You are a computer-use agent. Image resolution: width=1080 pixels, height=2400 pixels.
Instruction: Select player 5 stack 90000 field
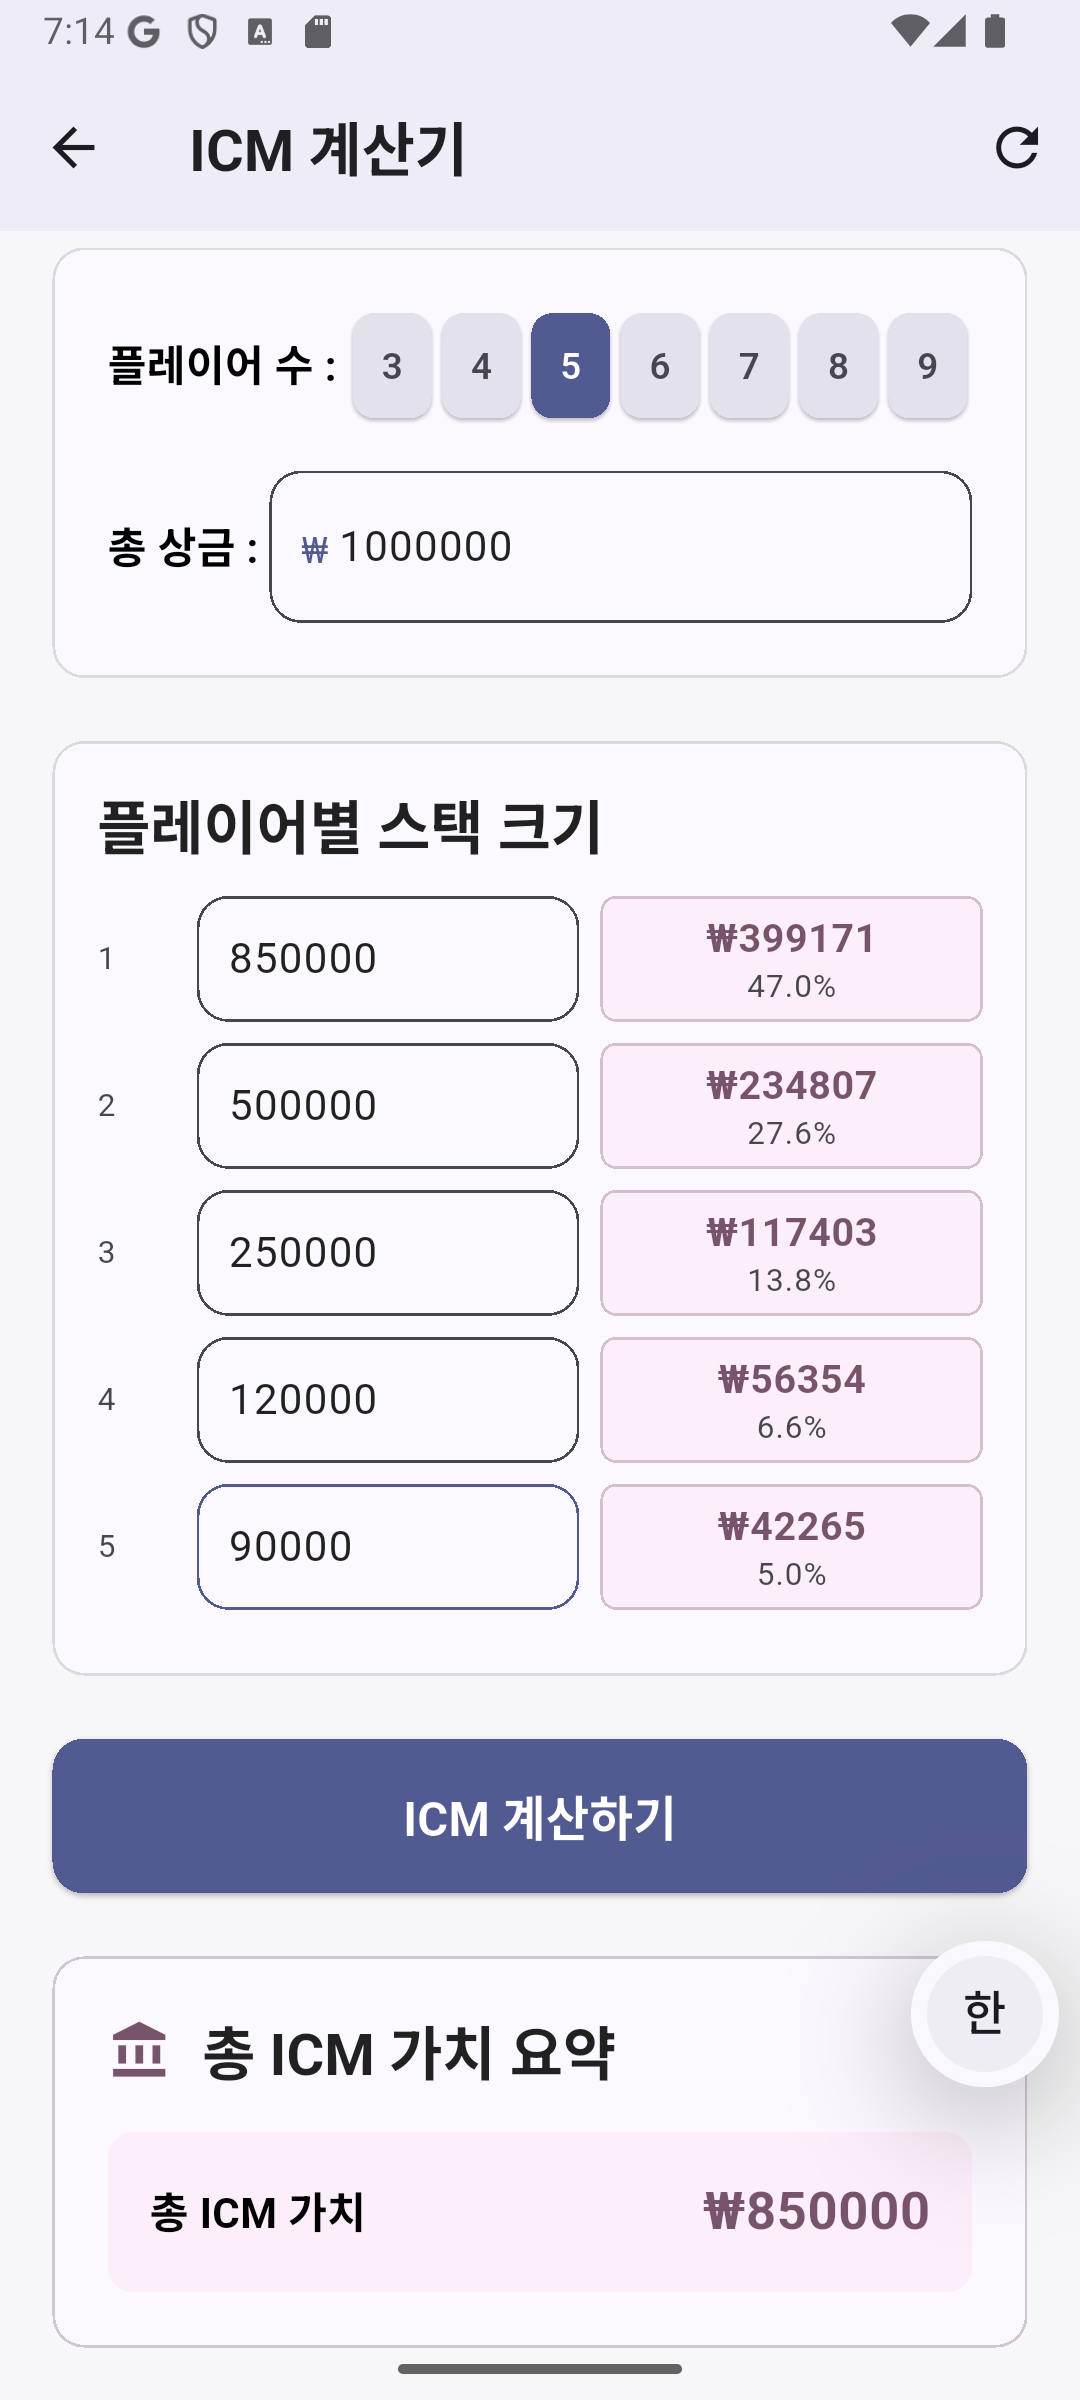point(388,1547)
